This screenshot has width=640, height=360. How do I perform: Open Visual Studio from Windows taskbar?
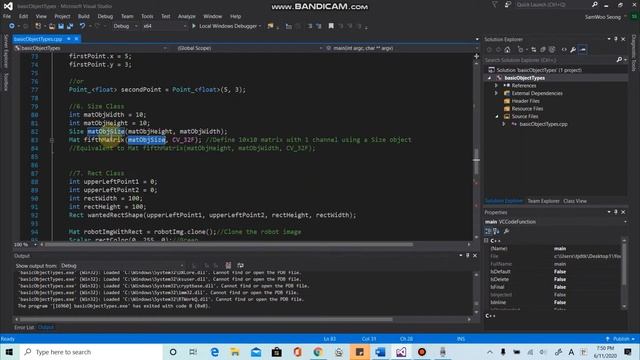401,352
